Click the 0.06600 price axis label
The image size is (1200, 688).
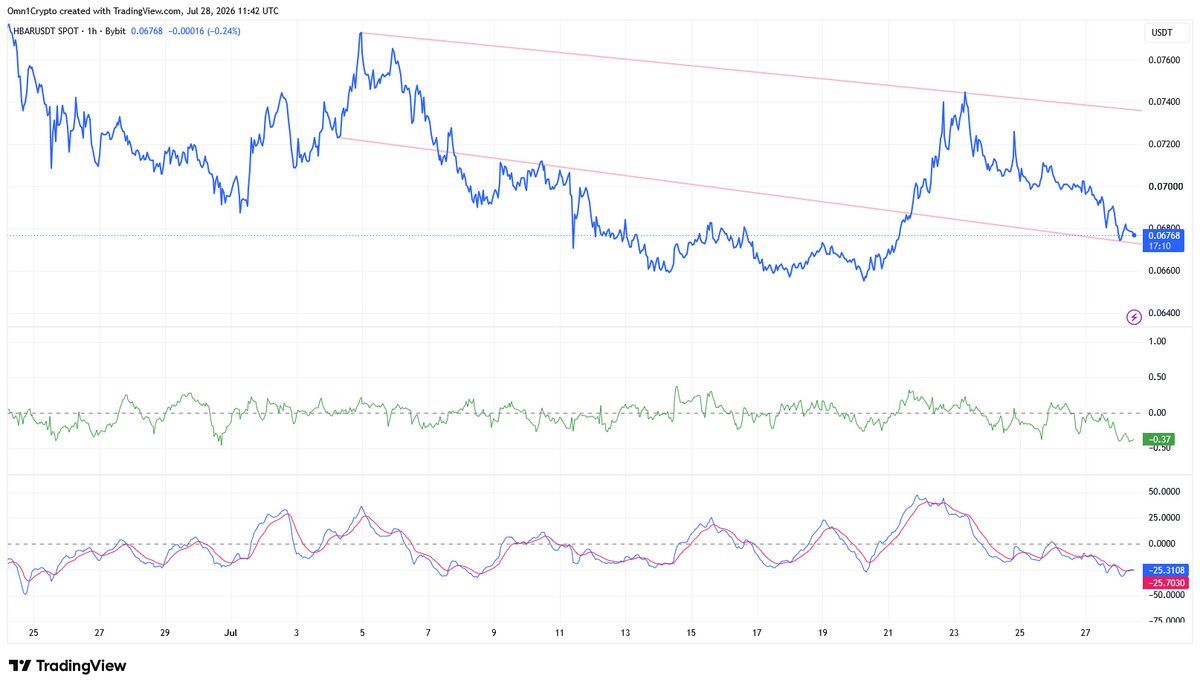coord(1163,271)
